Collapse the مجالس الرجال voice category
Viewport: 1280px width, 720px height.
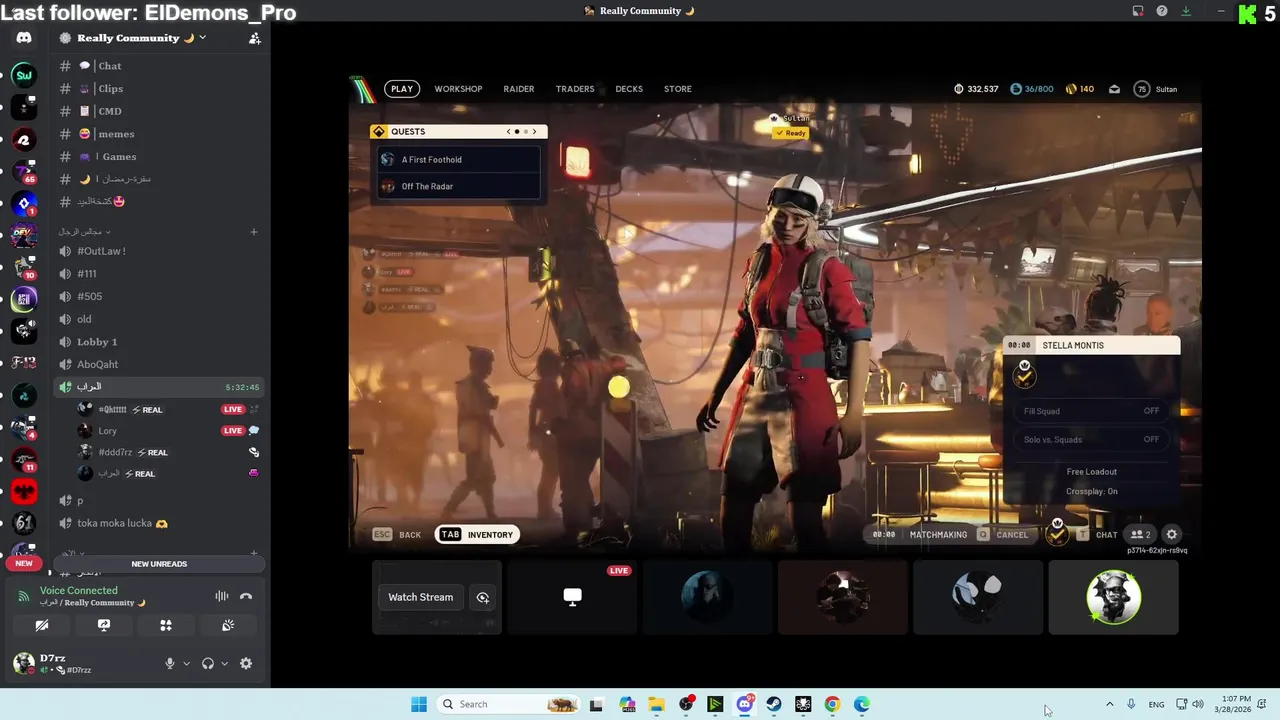[x=86, y=232]
